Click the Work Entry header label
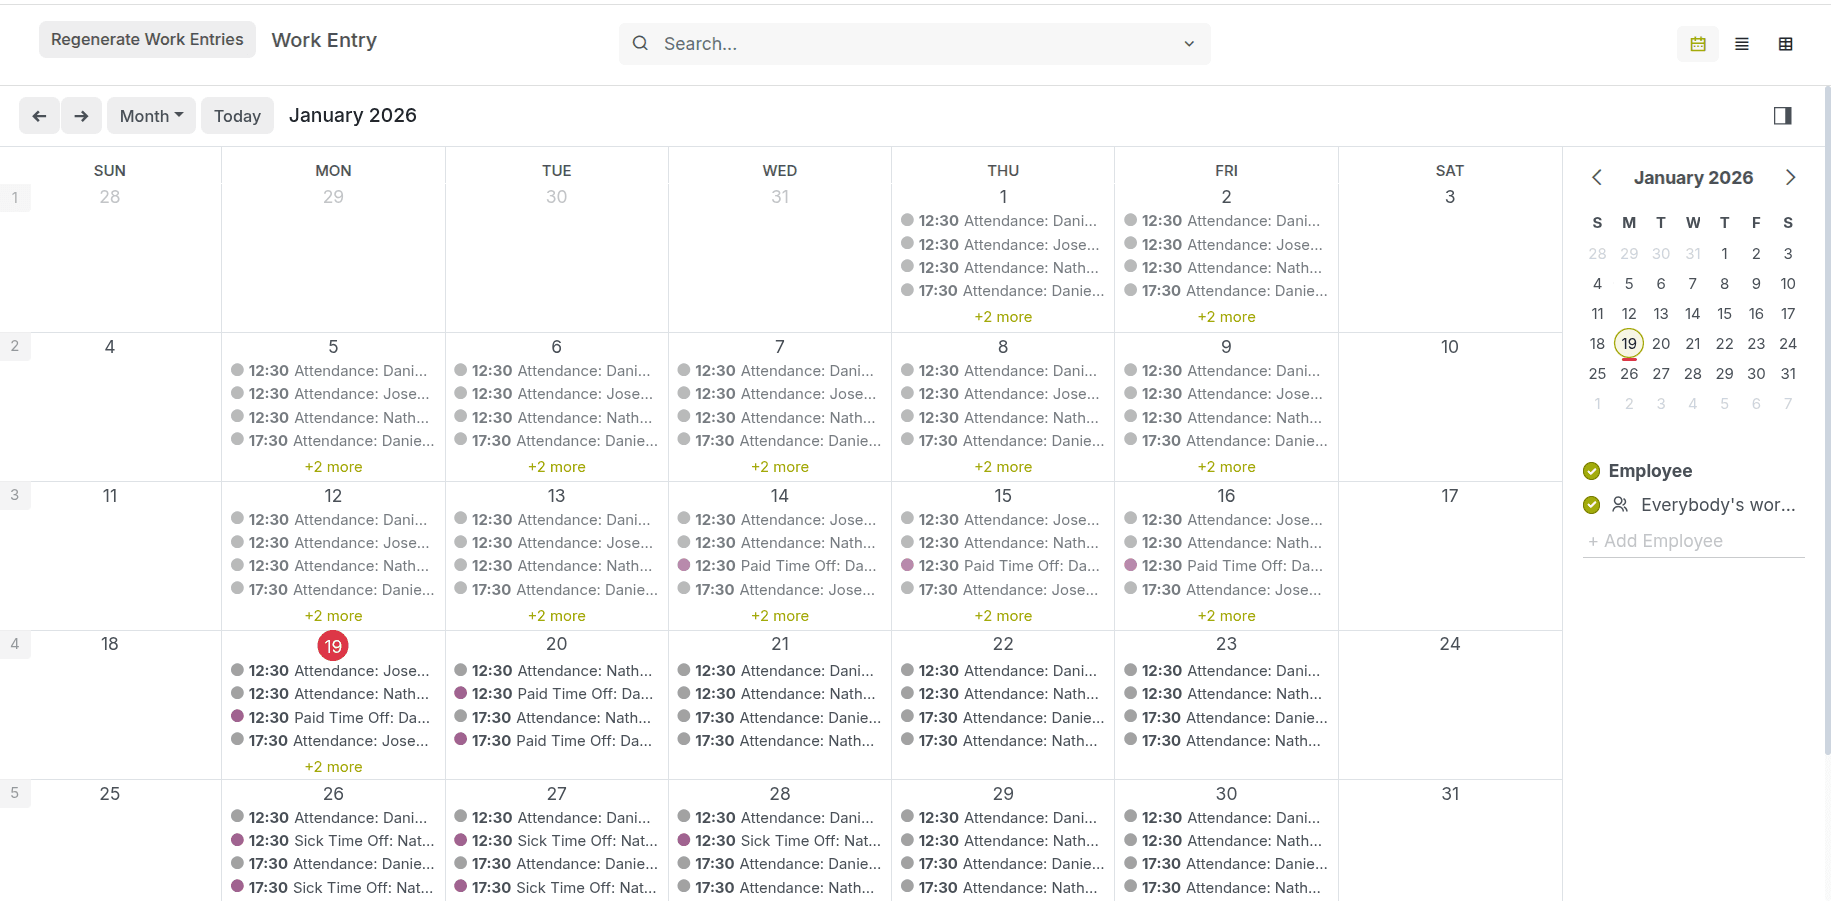1831x901 pixels. point(324,40)
